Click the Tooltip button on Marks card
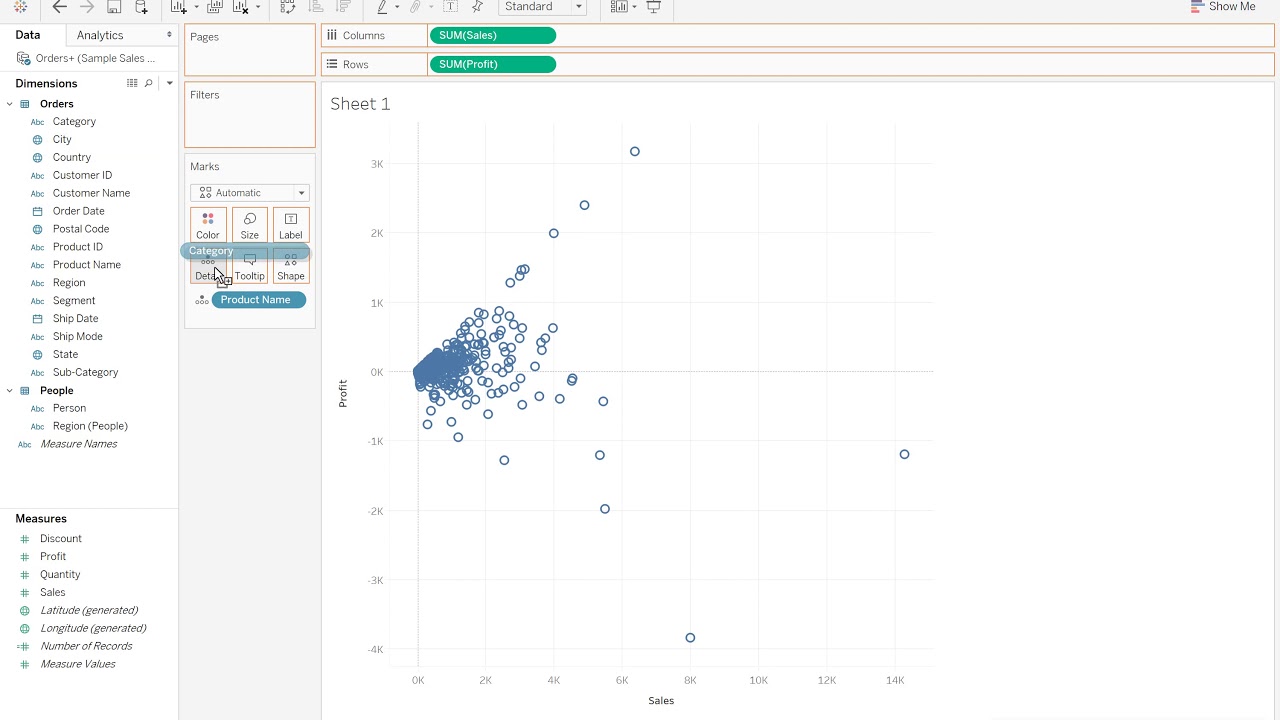Viewport: 1280px width, 720px height. (250, 266)
